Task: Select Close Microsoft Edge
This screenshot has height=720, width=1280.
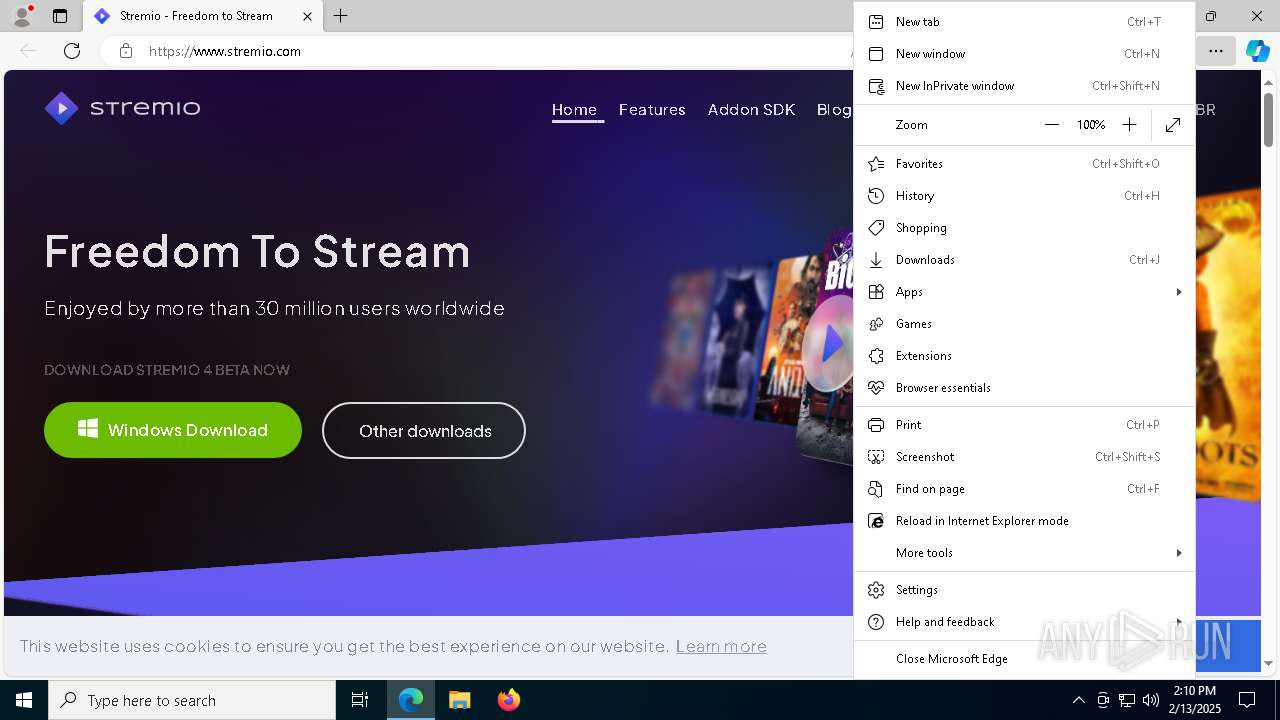Action: pyautogui.click(x=1024, y=659)
